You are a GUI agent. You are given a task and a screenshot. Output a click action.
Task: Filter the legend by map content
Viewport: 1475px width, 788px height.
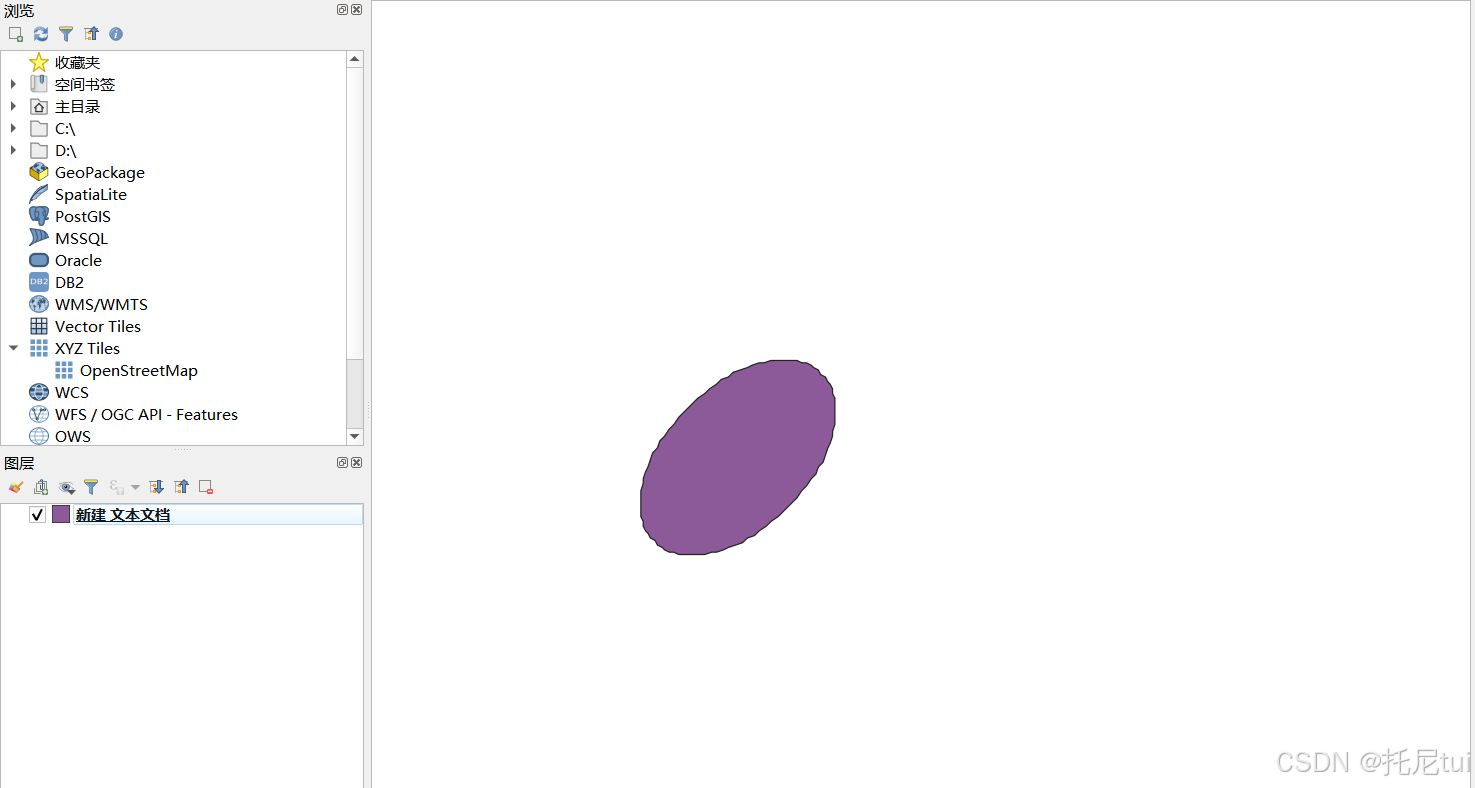[91, 487]
